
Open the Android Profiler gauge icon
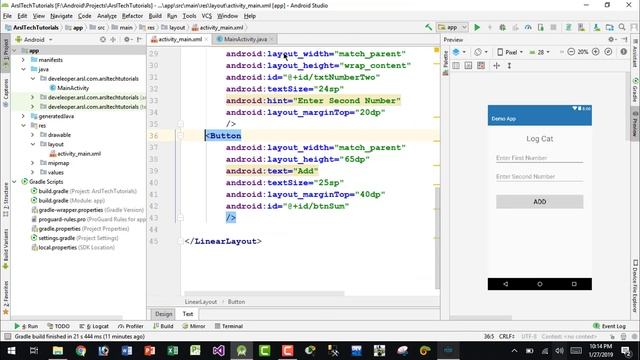[528, 27]
